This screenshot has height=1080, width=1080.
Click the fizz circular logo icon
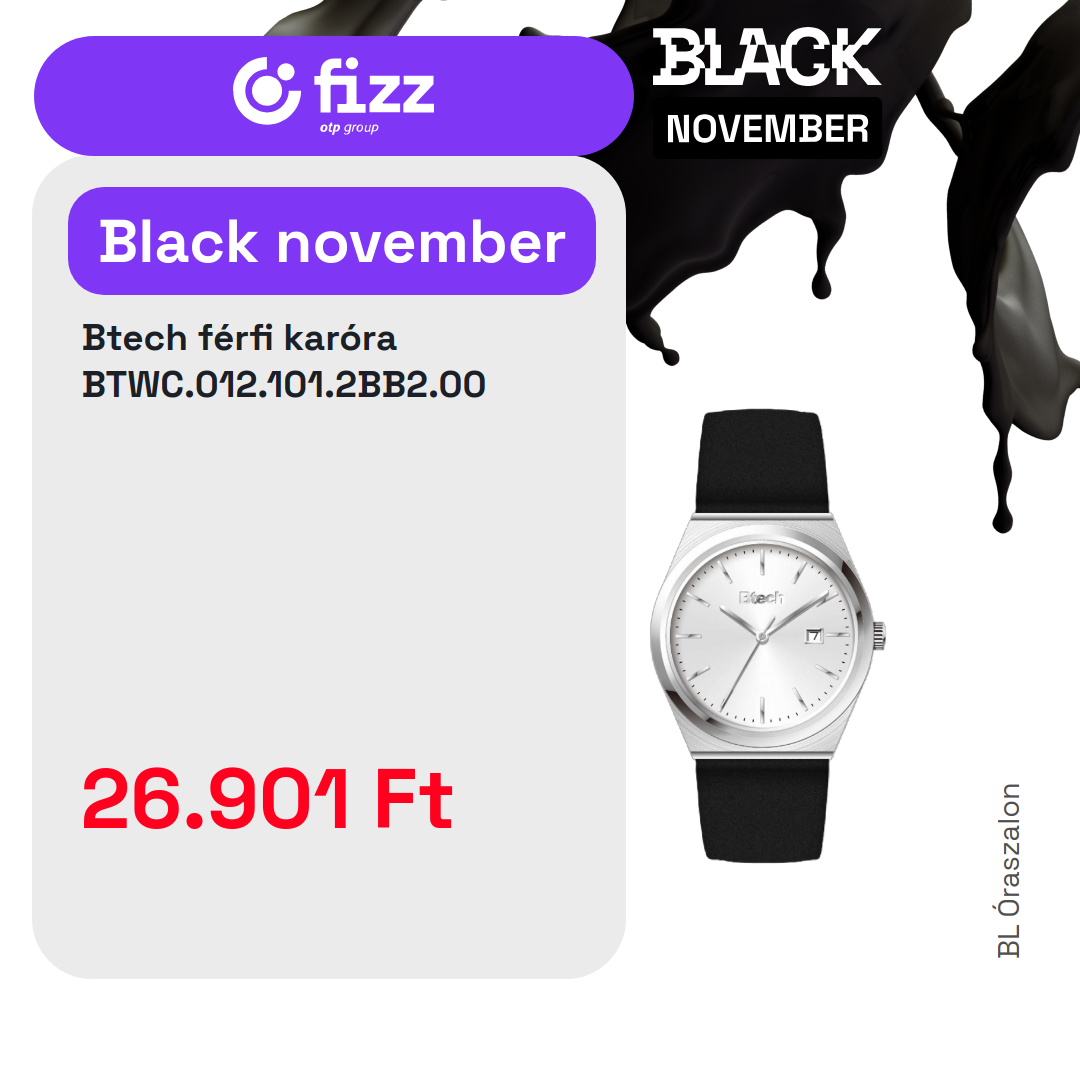266,90
